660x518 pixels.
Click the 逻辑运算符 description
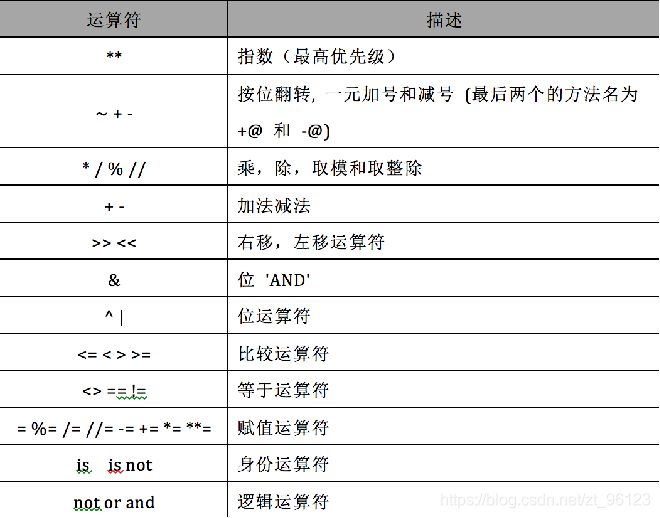[283, 502]
